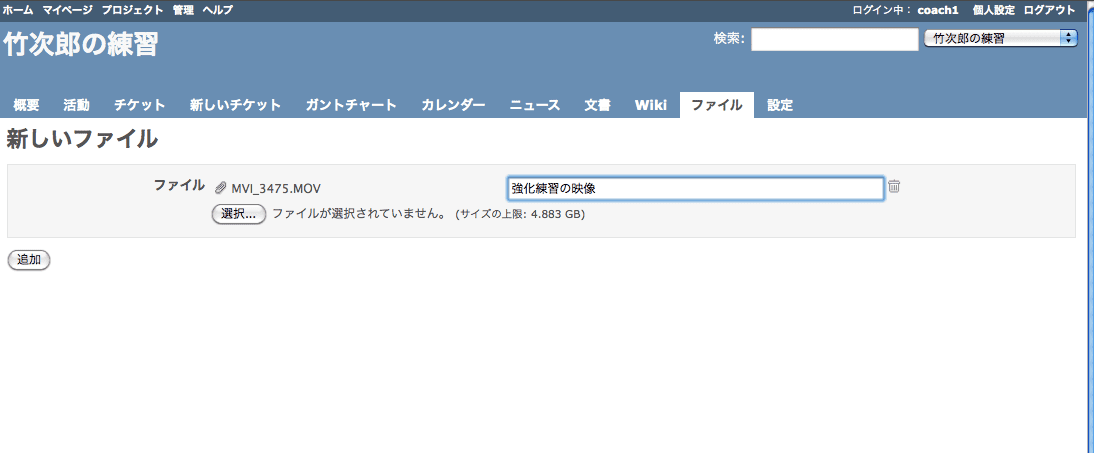Go to the Wiki tab
The image size is (1094, 453).
(651, 105)
